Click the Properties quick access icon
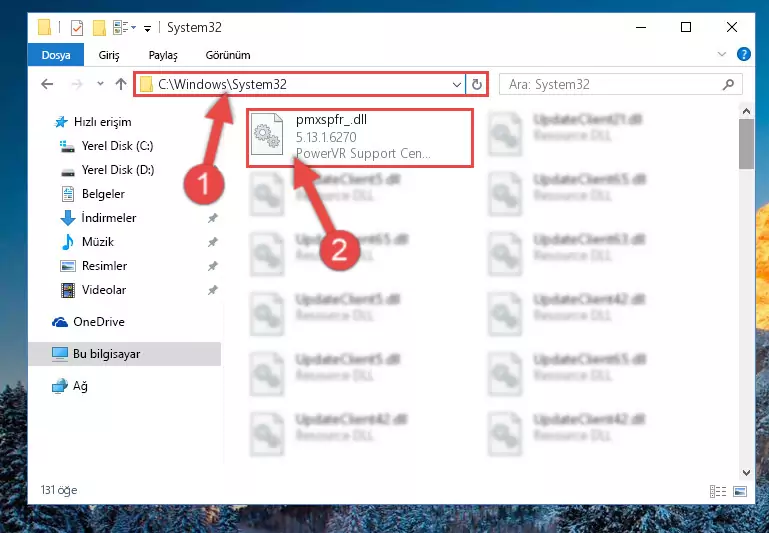Viewport: 769px width, 533px height. pyautogui.click(x=77, y=27)
